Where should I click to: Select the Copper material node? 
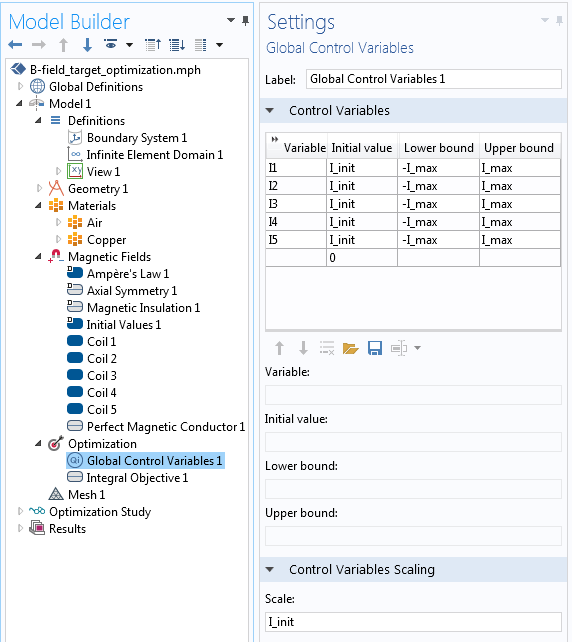coord(106,240)
